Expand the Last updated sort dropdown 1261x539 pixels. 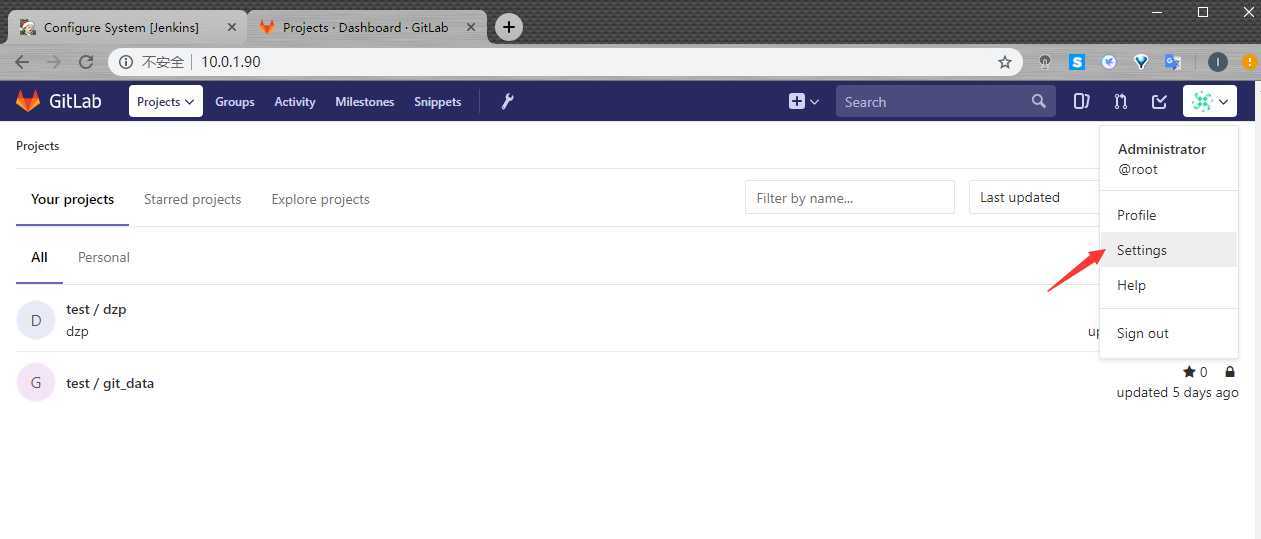1035,197
